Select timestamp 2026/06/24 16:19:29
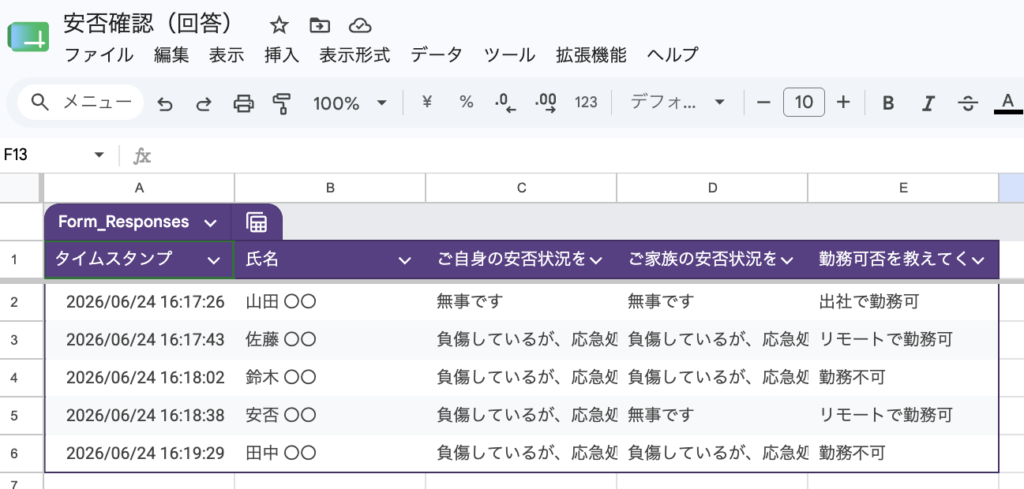The width and height of the screenshot is (1024, 489). [139, 453]
